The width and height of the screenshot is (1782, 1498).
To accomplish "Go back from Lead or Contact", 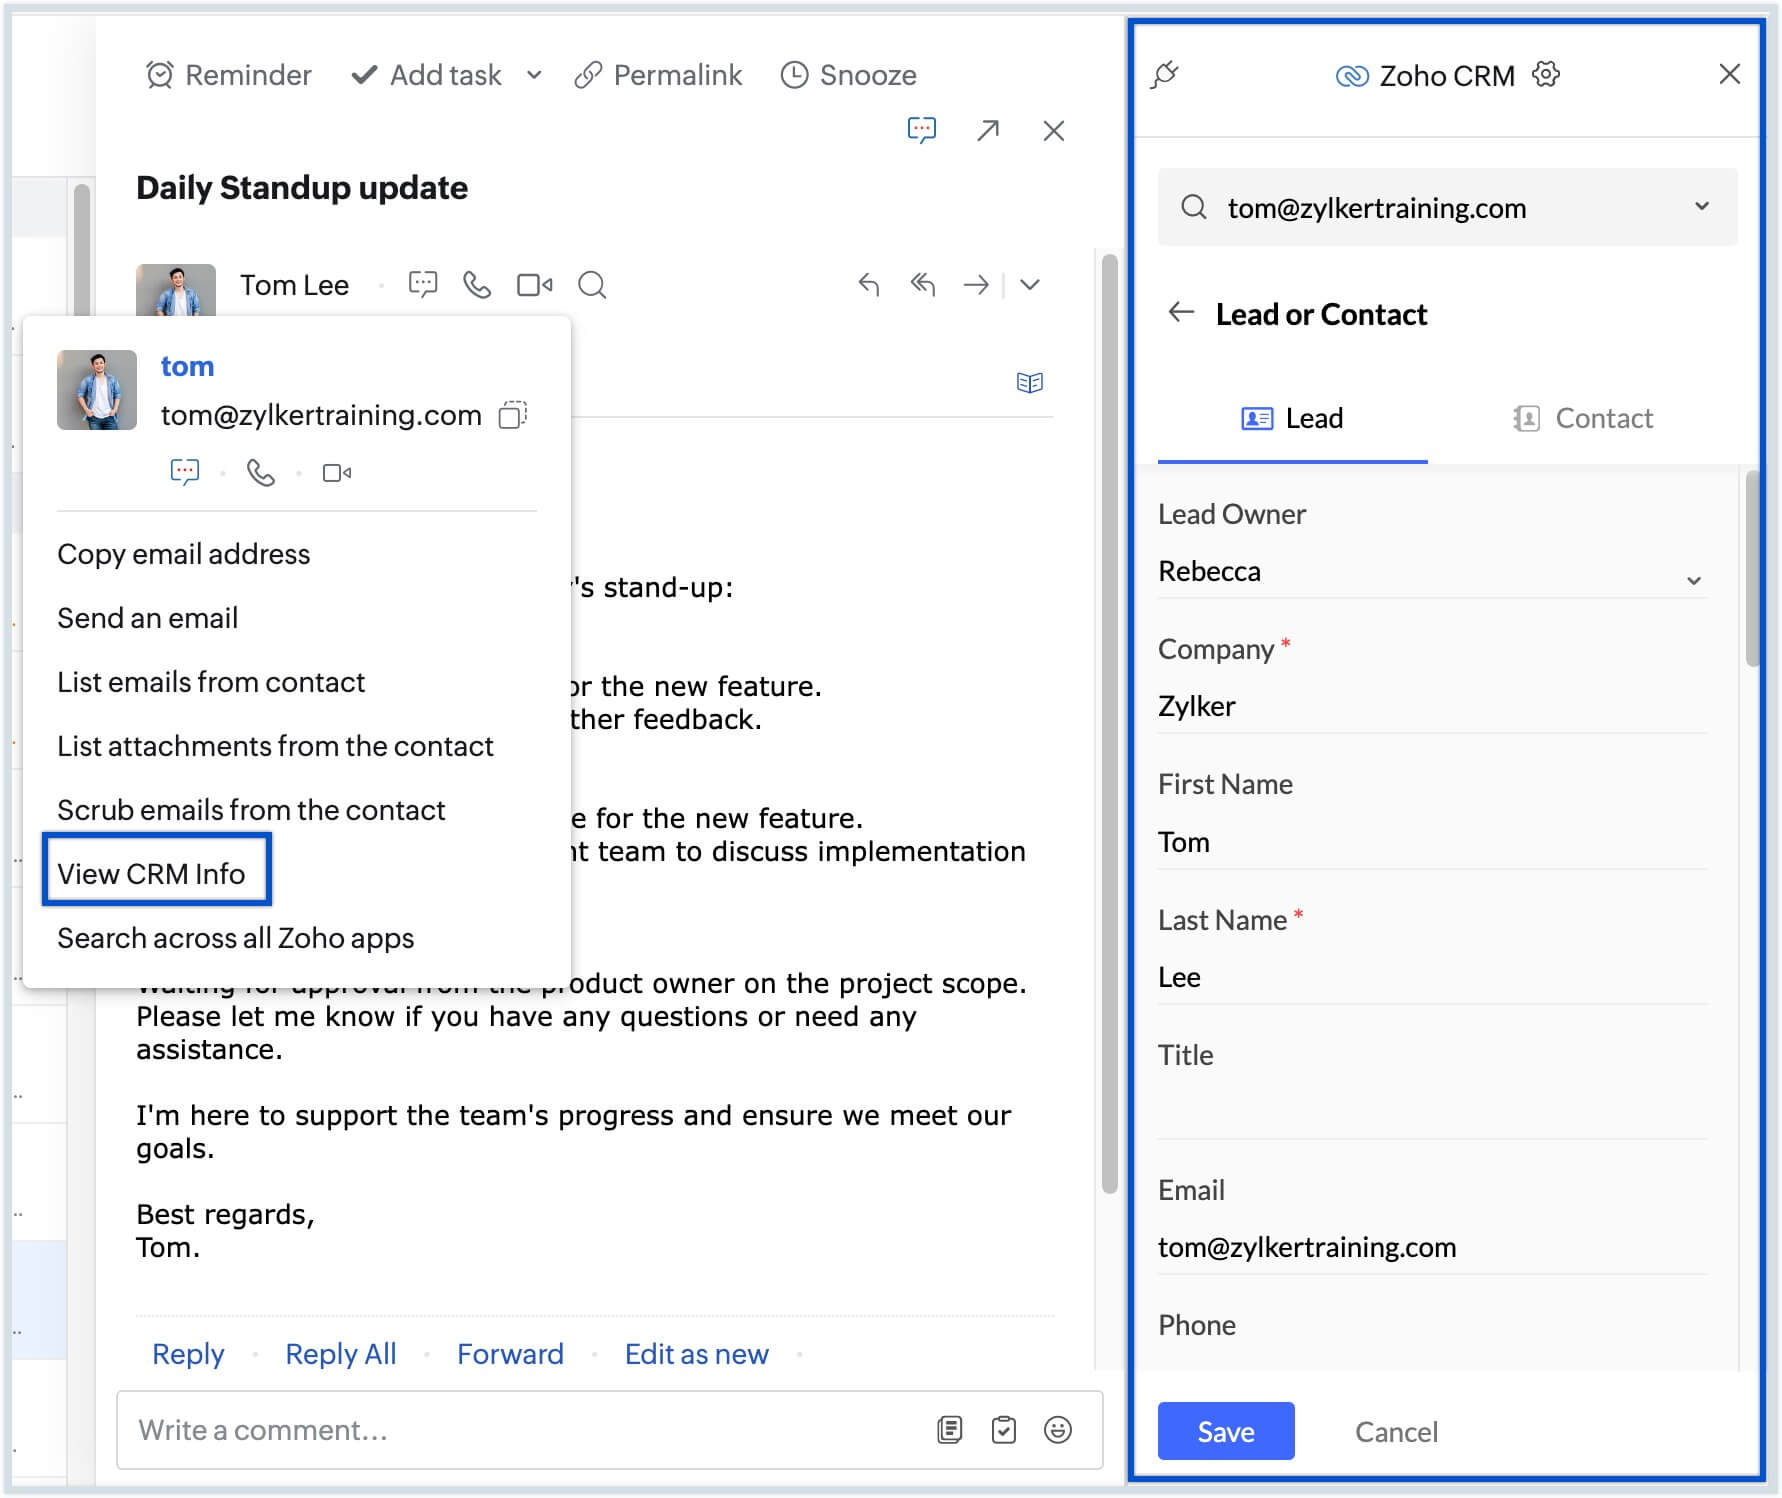I will point(1182,313).
